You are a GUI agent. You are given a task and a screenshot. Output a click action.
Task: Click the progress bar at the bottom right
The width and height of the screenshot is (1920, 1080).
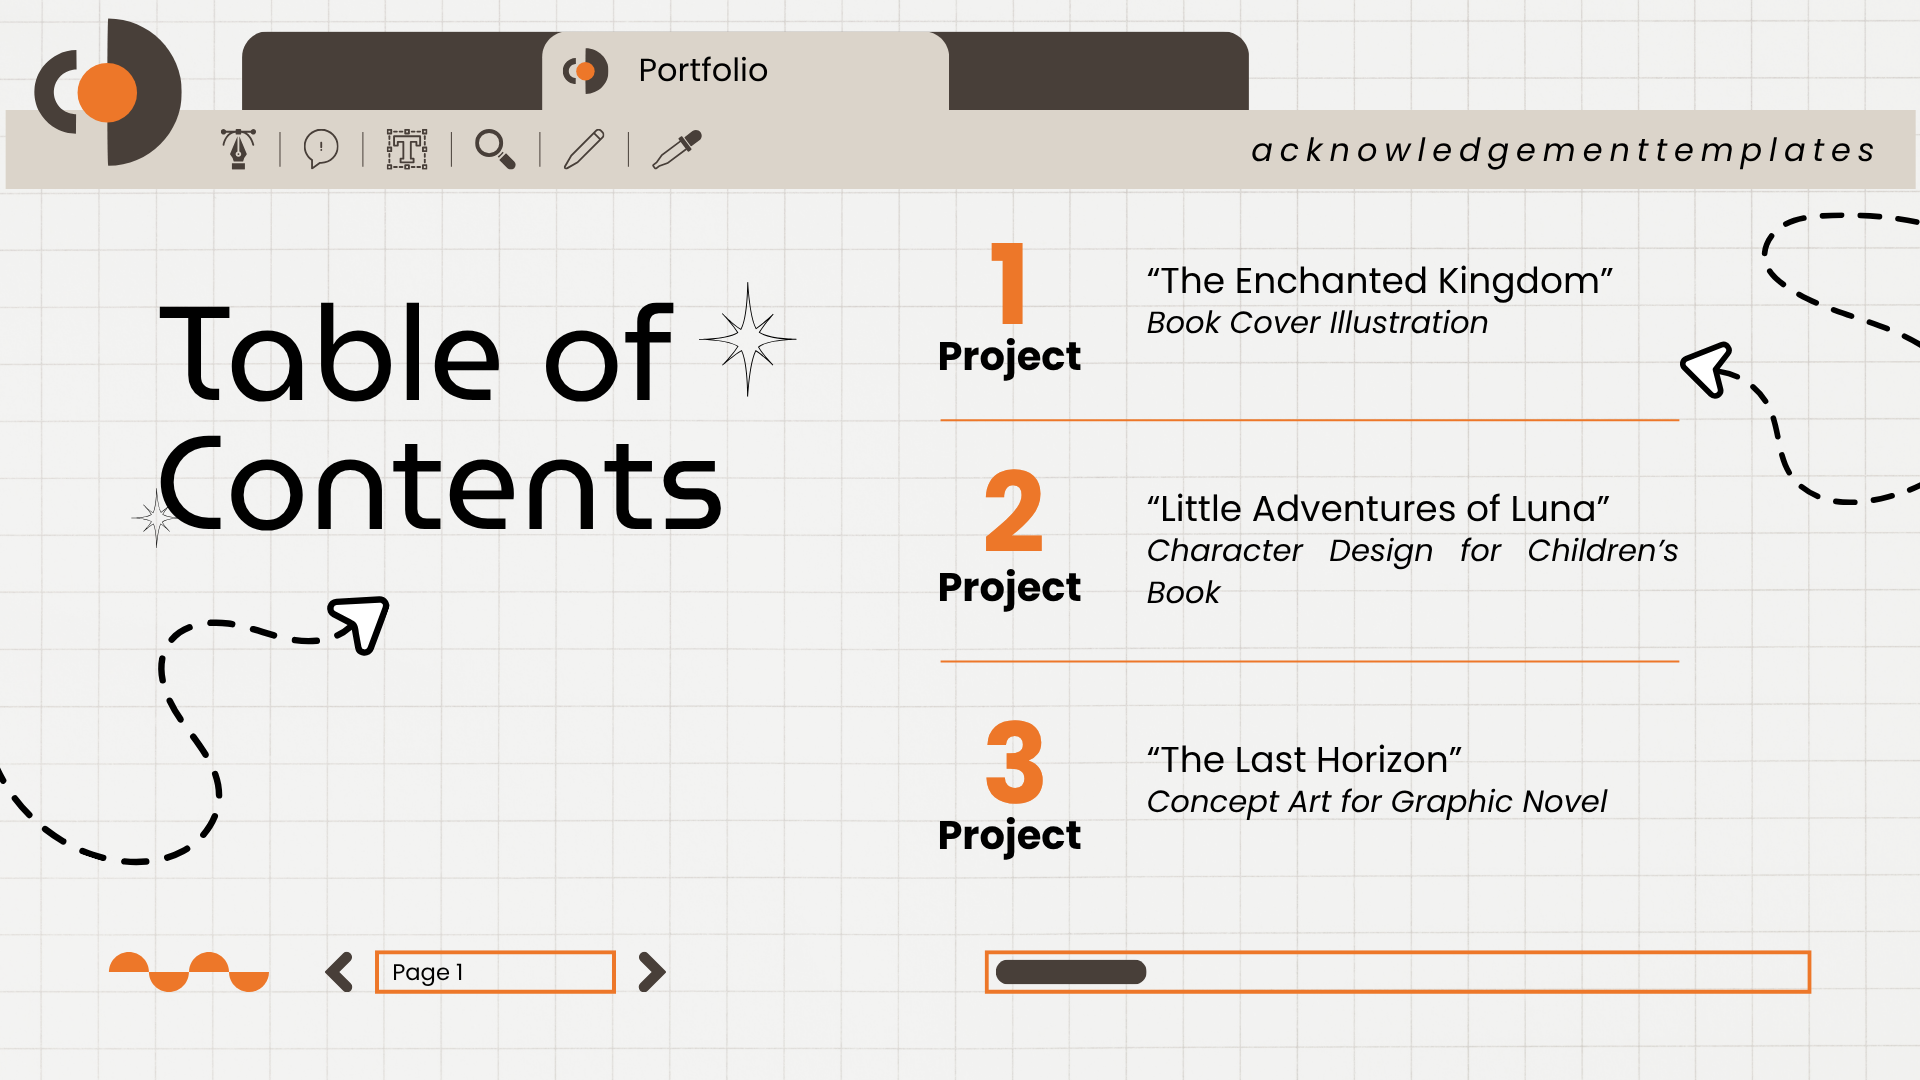pyautogui.click(x=1398, y=971)
